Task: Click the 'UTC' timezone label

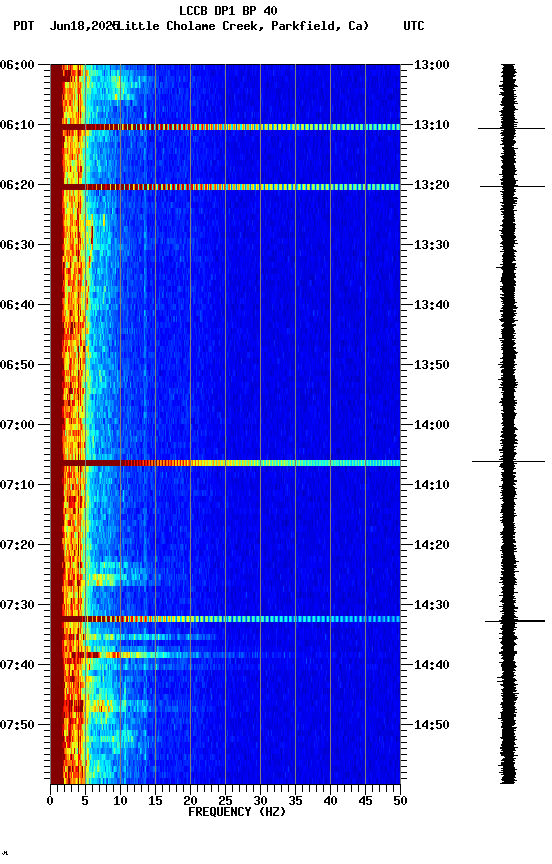Action: (414, 26)
